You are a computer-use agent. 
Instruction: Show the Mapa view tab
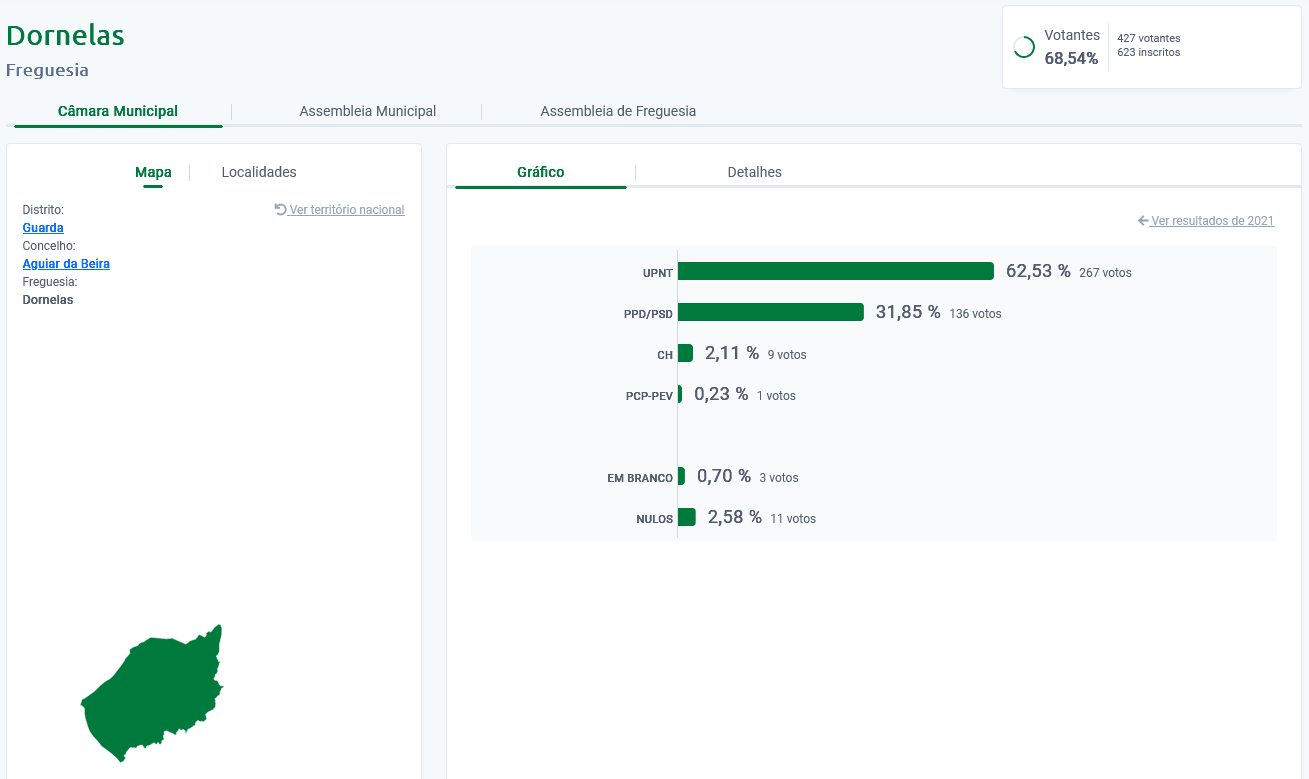(153, 172)
